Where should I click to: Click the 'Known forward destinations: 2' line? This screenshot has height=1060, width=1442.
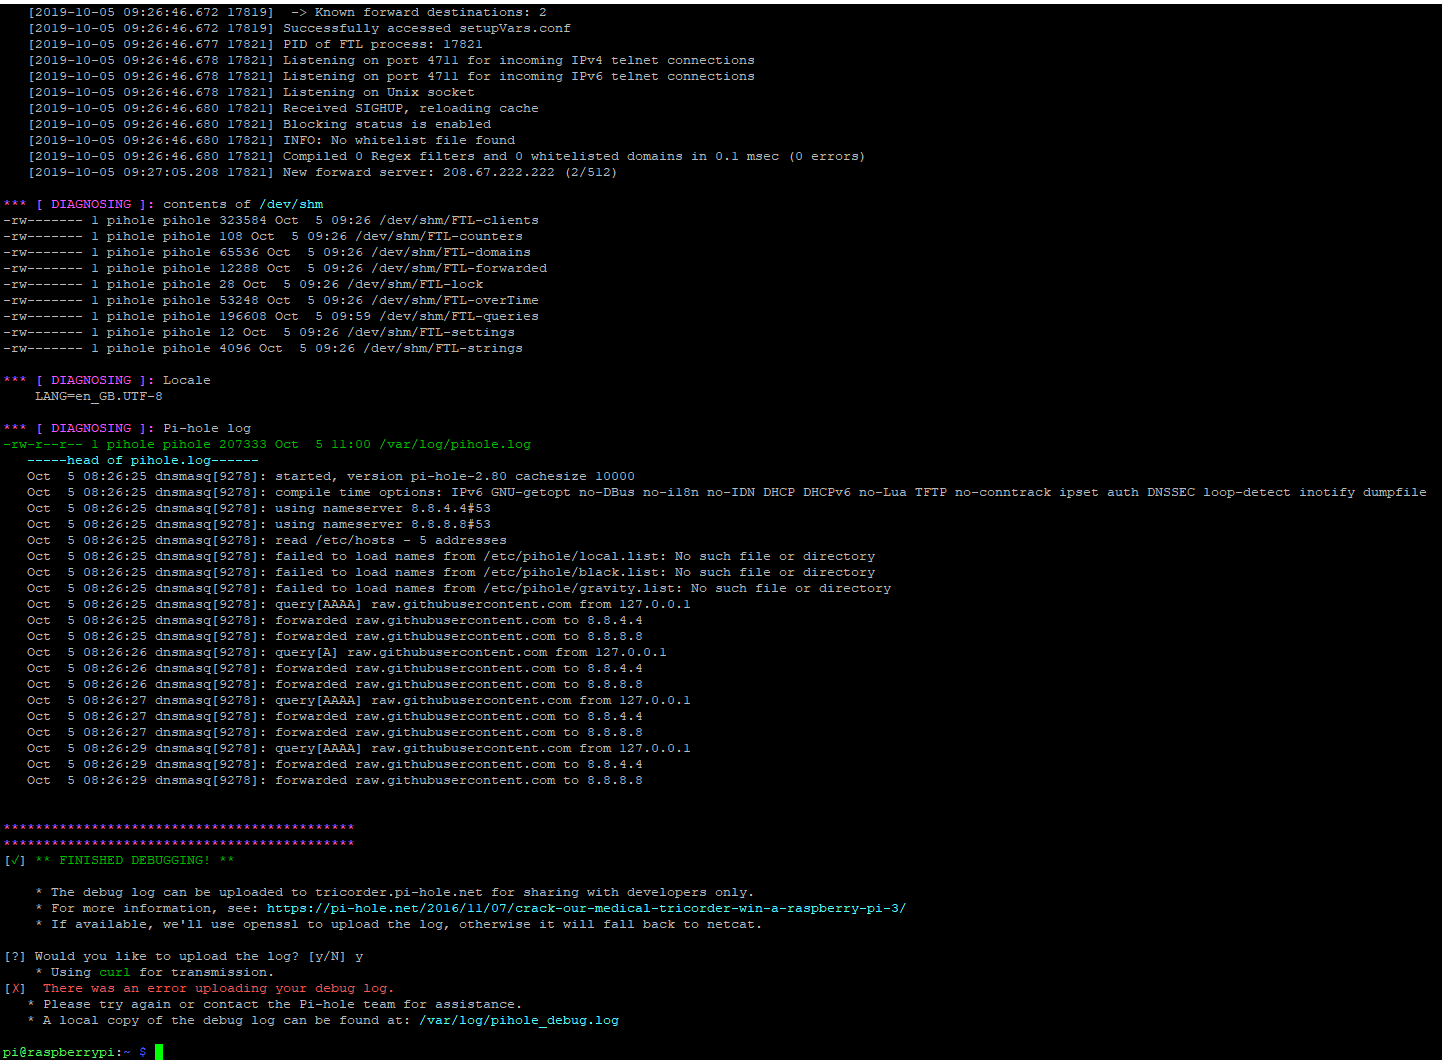[x=287, y=12]
